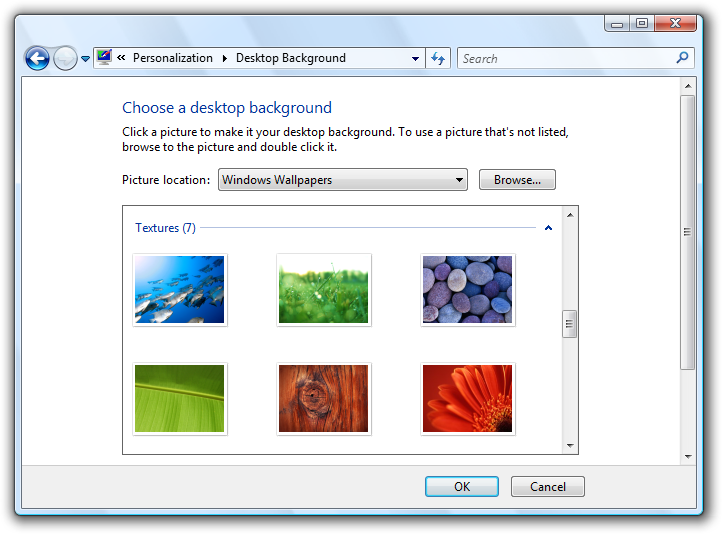Image resolution: width=722 pixels, height=534 pixels.
Task: Click the main window scrollbar thumb
Action: [687, 232]
